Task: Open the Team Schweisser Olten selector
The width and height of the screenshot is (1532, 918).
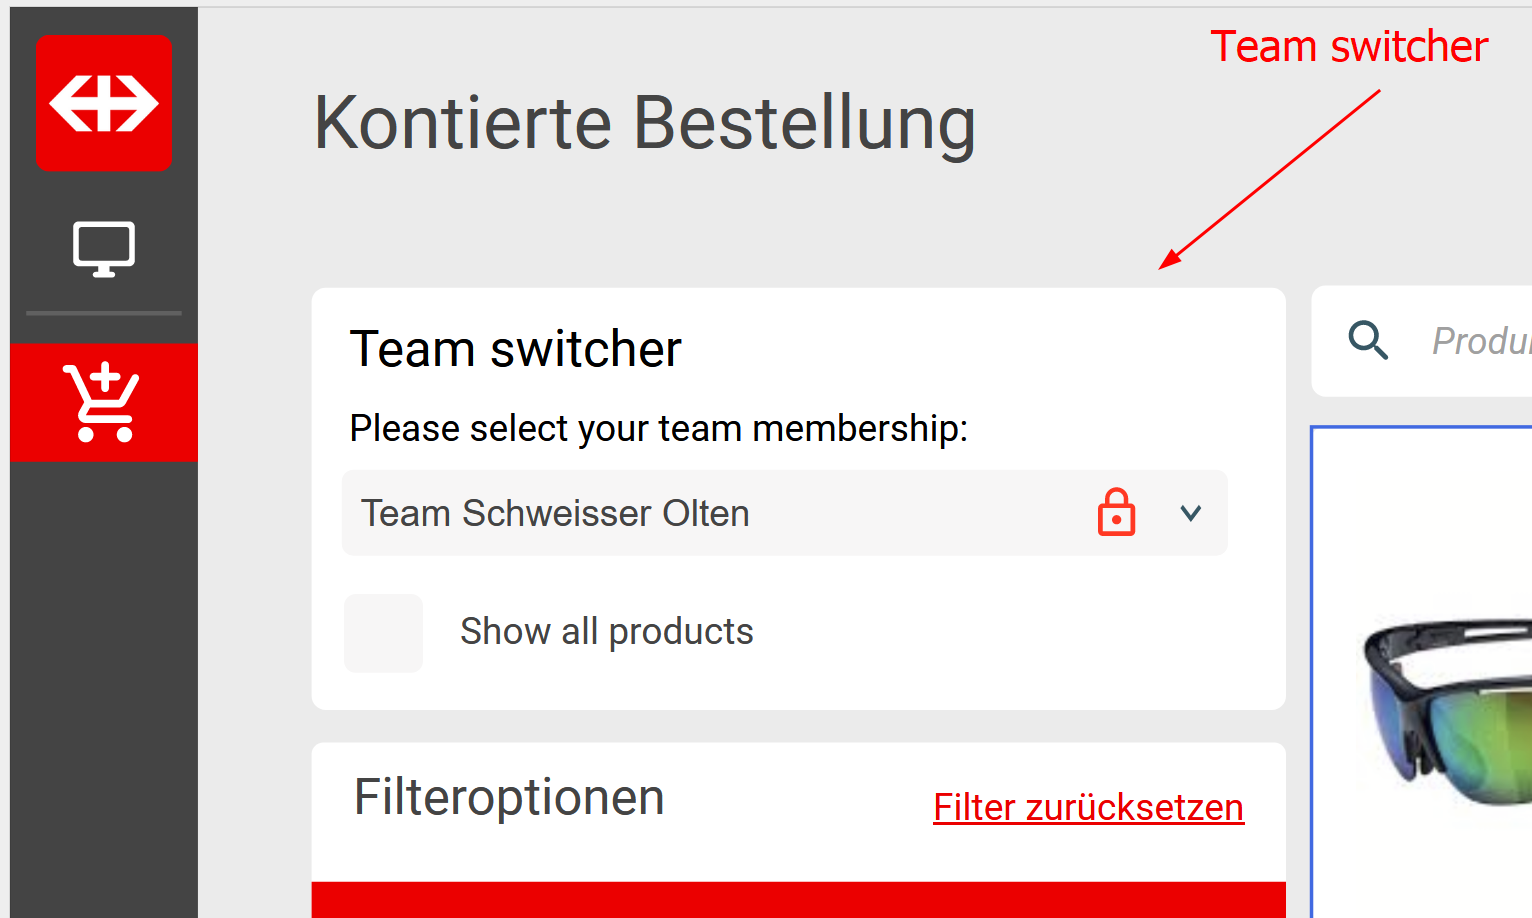Action: point(700,513)
